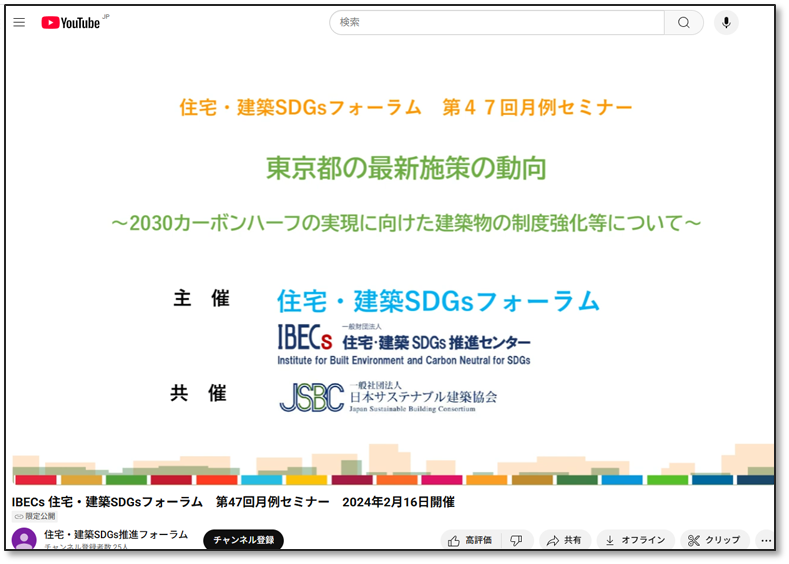Share the video using 共有

pyautogui.click(x=563, y=540)
